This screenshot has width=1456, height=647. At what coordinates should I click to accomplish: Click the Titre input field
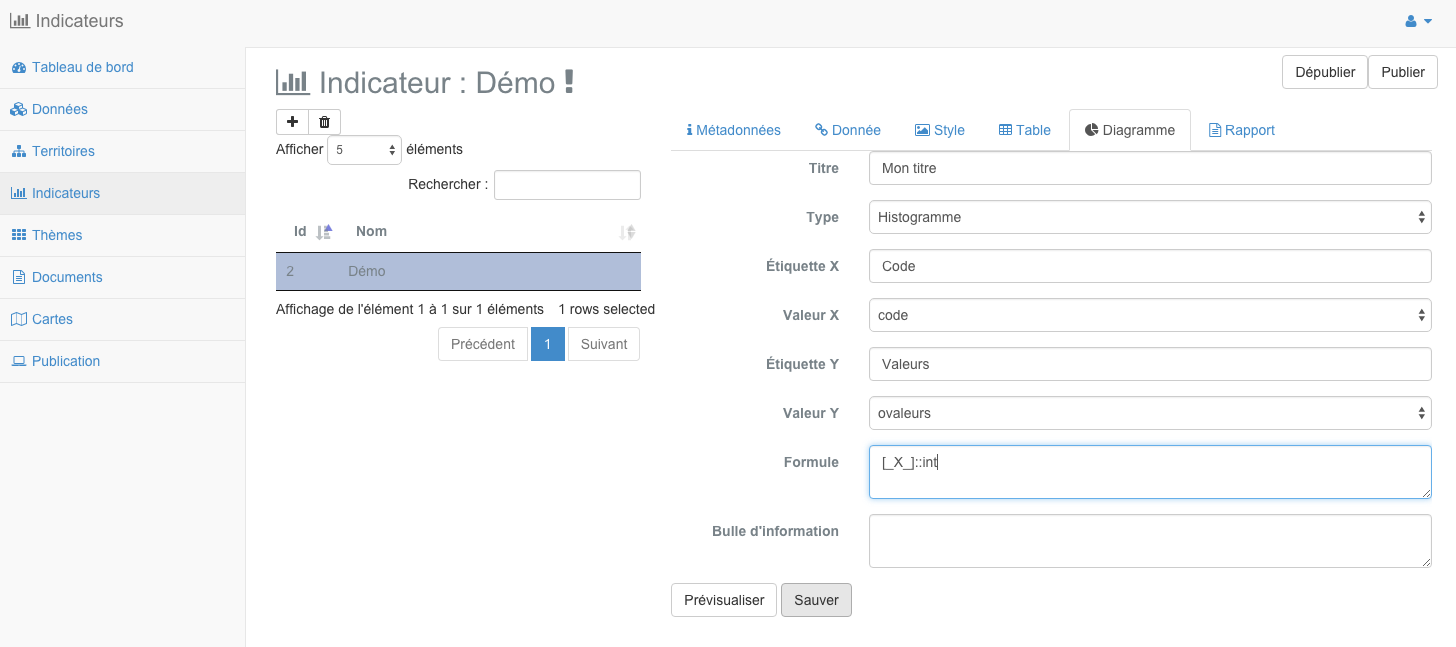[1150, 168]
